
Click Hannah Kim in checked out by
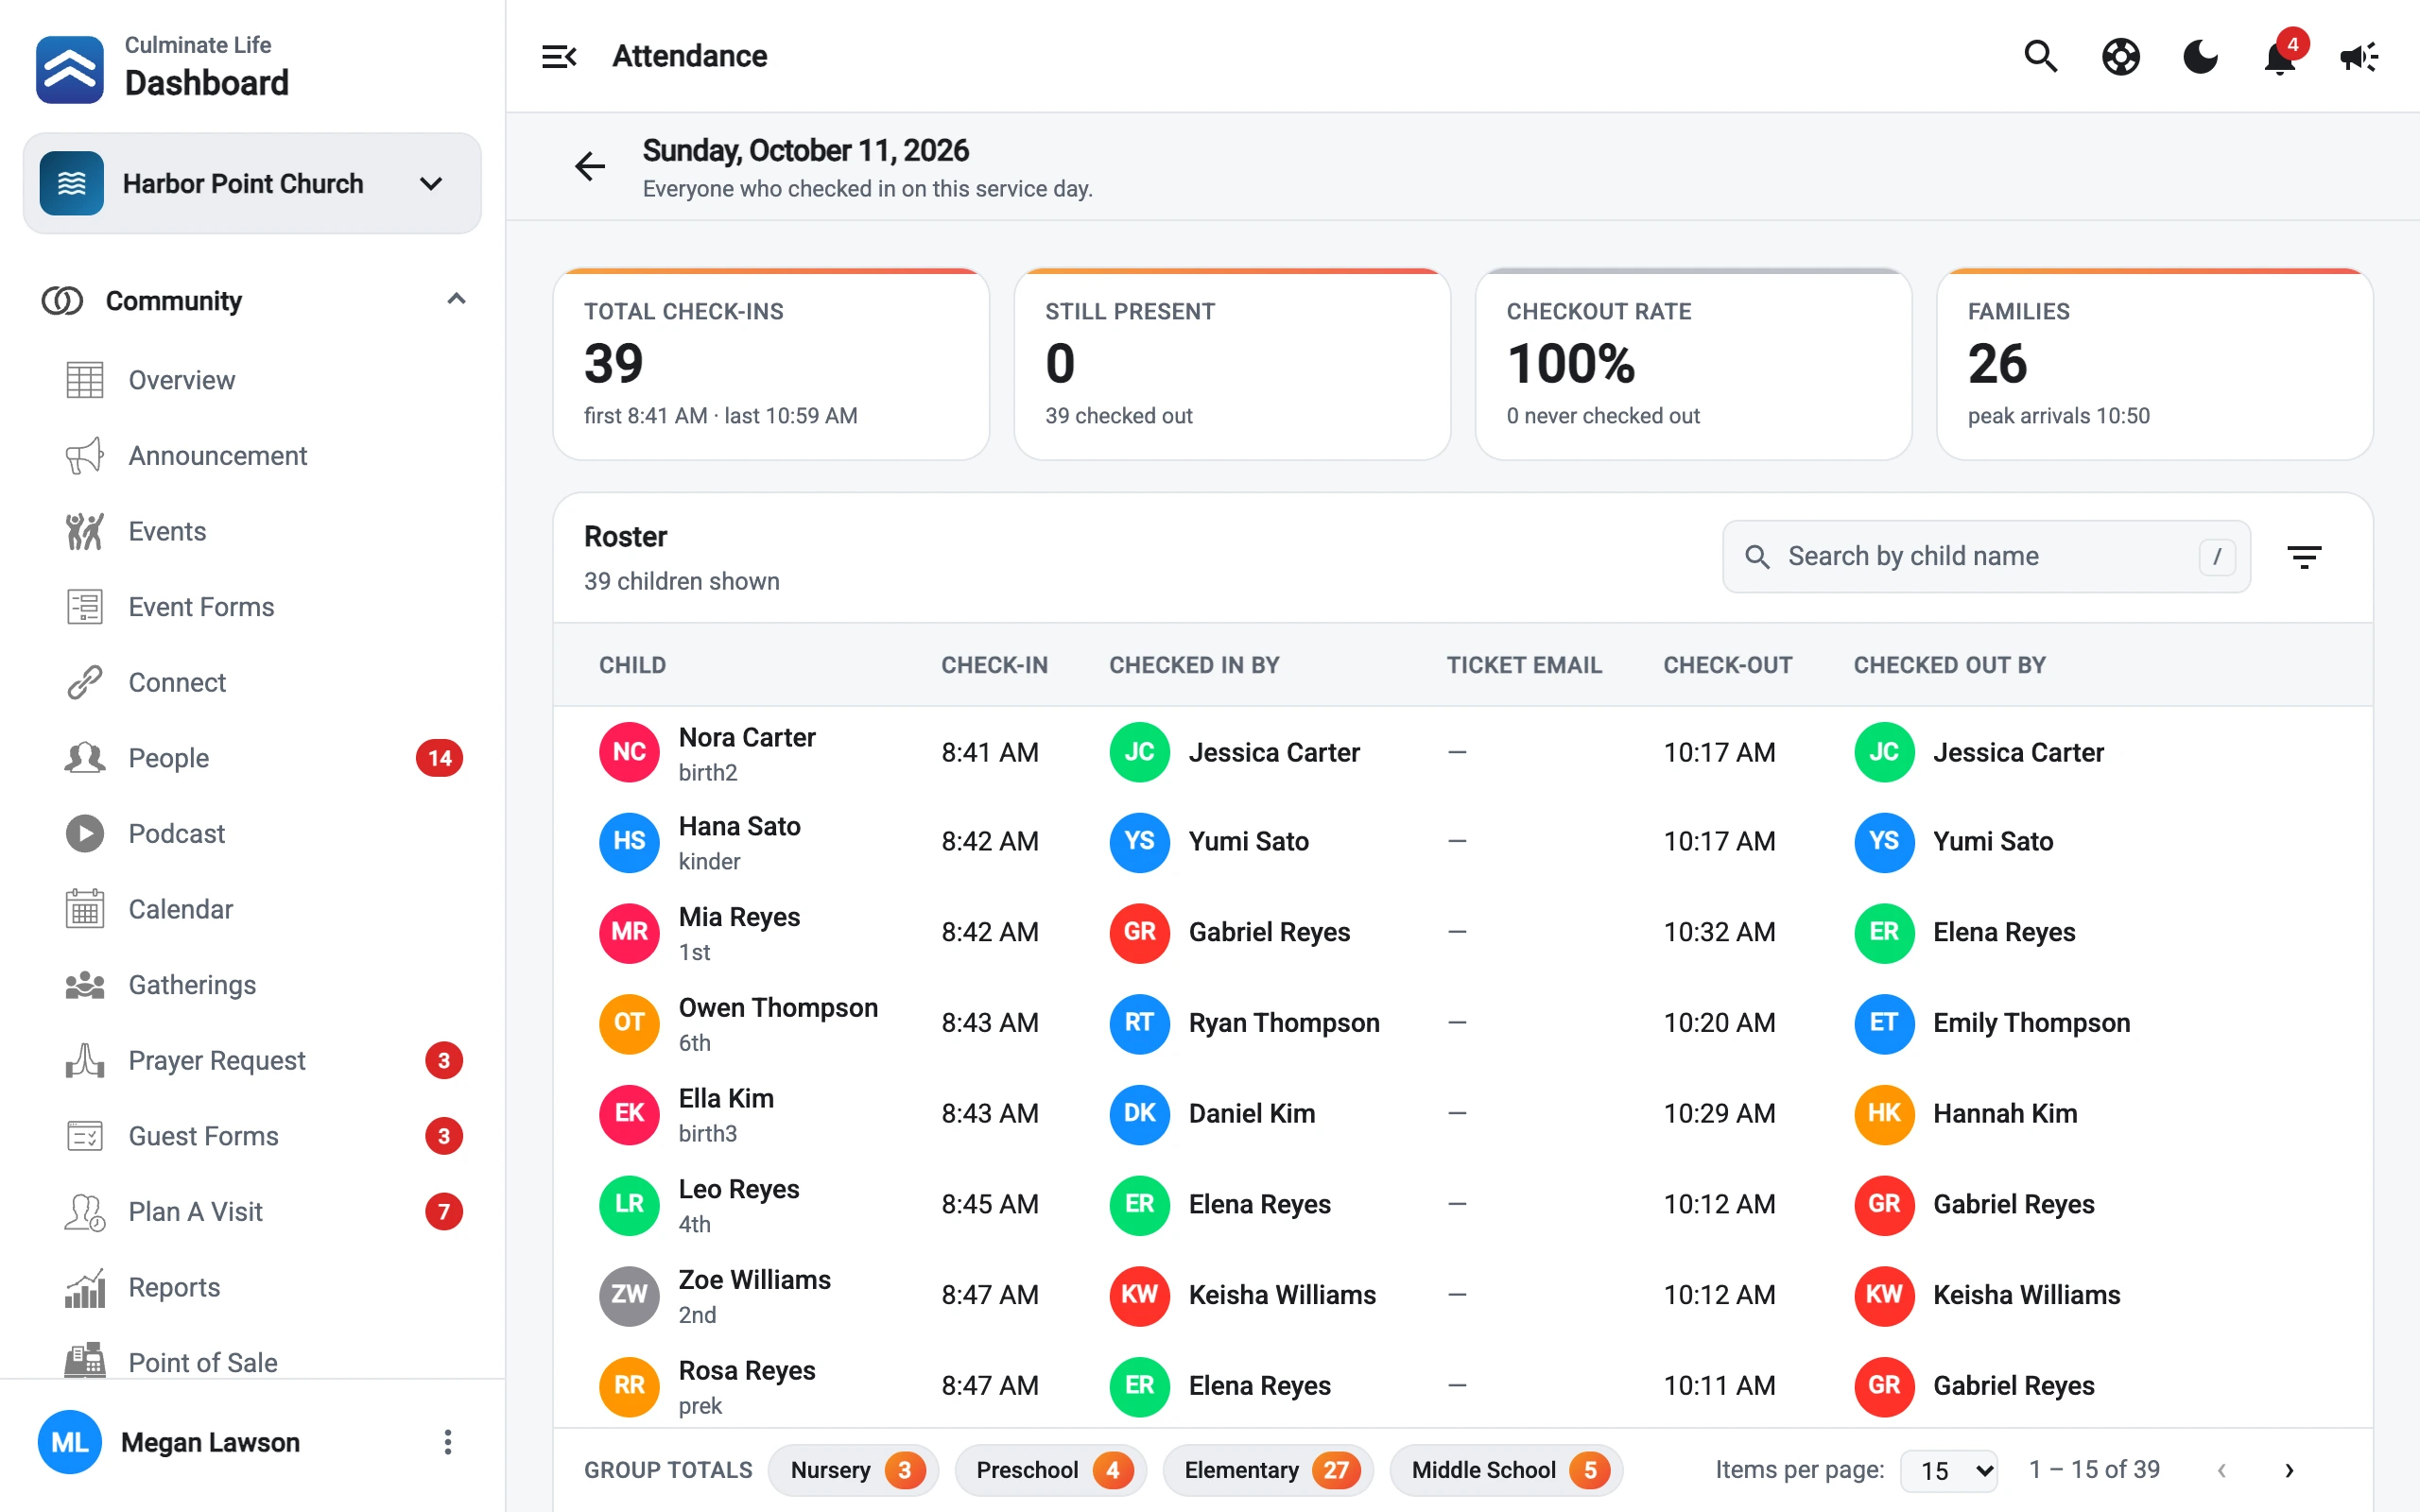pyautogui.click(x=2005, y=1113)
